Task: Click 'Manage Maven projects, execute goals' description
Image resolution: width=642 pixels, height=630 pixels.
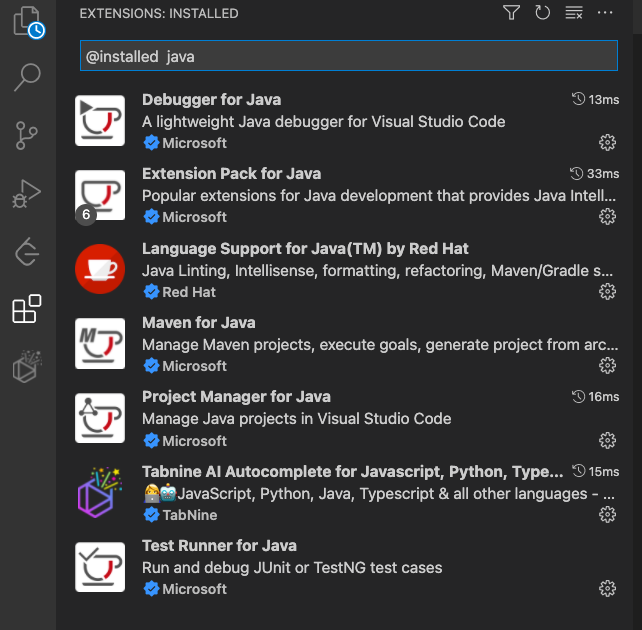Action: click(380, 345)
